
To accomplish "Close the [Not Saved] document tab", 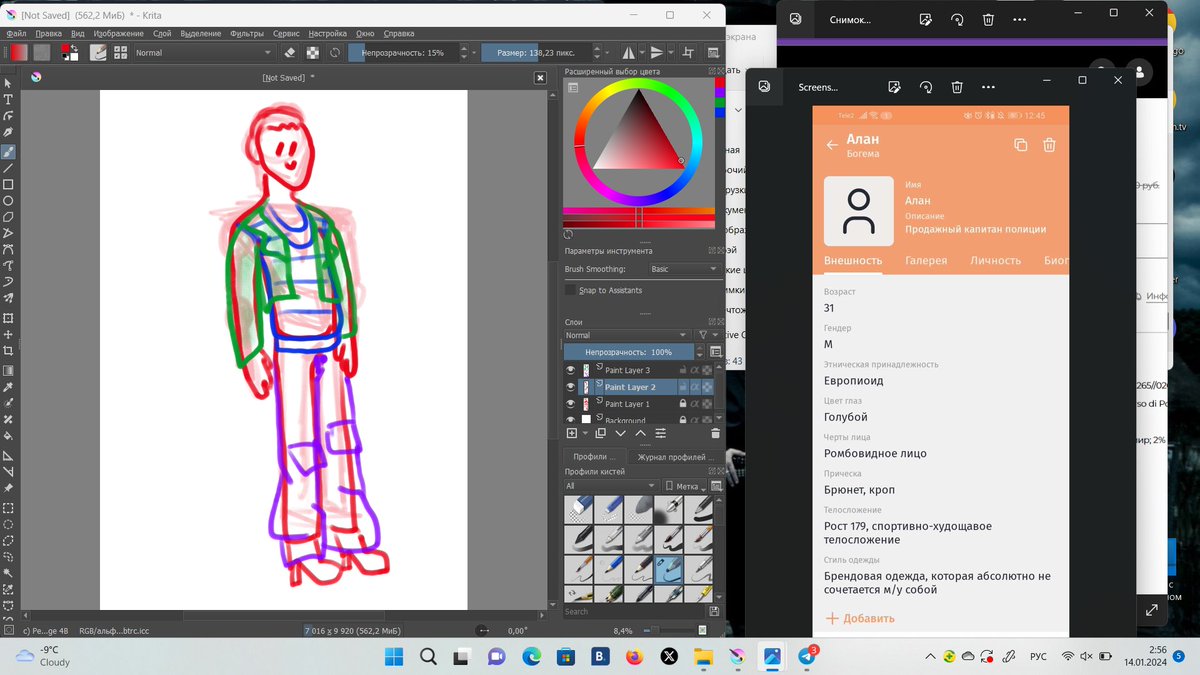I will click(x=540, y=77).
